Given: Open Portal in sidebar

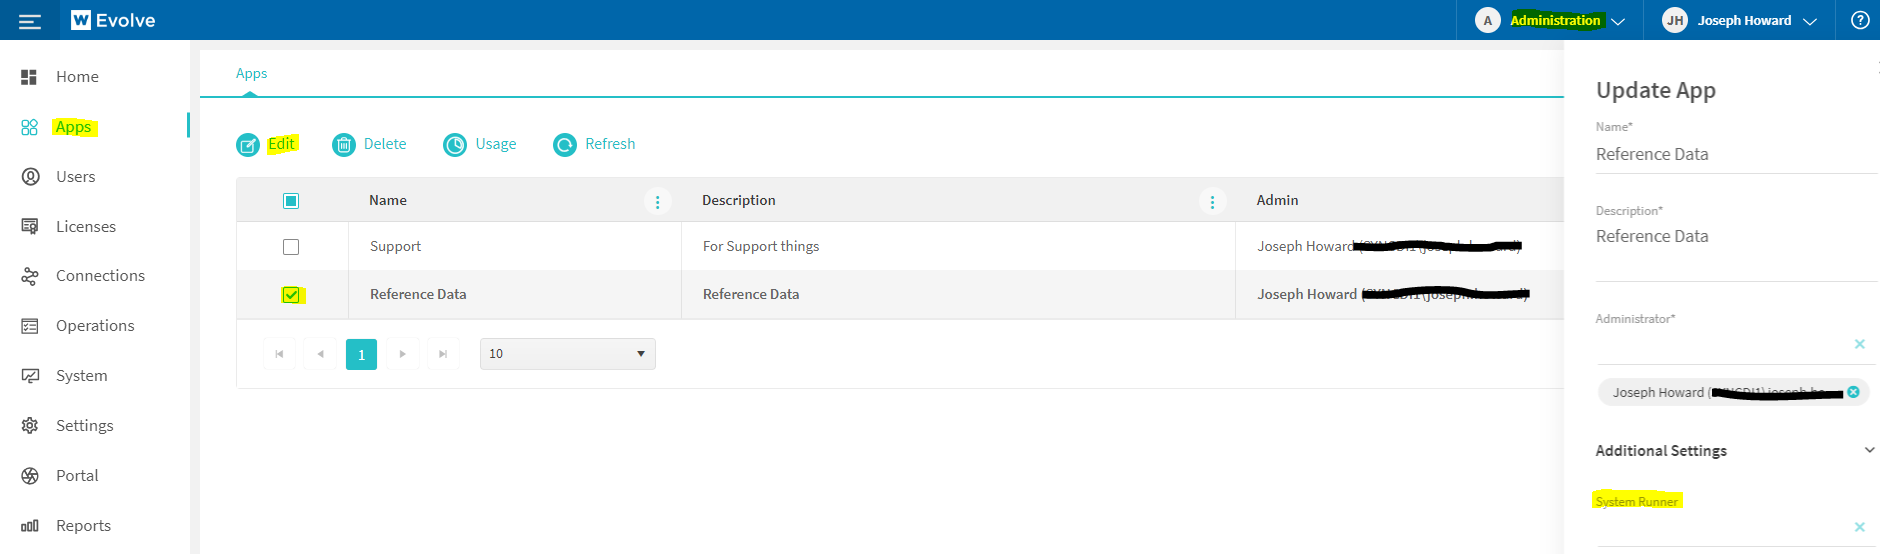Looking at the screenshot, I should [x=77, y=476].
